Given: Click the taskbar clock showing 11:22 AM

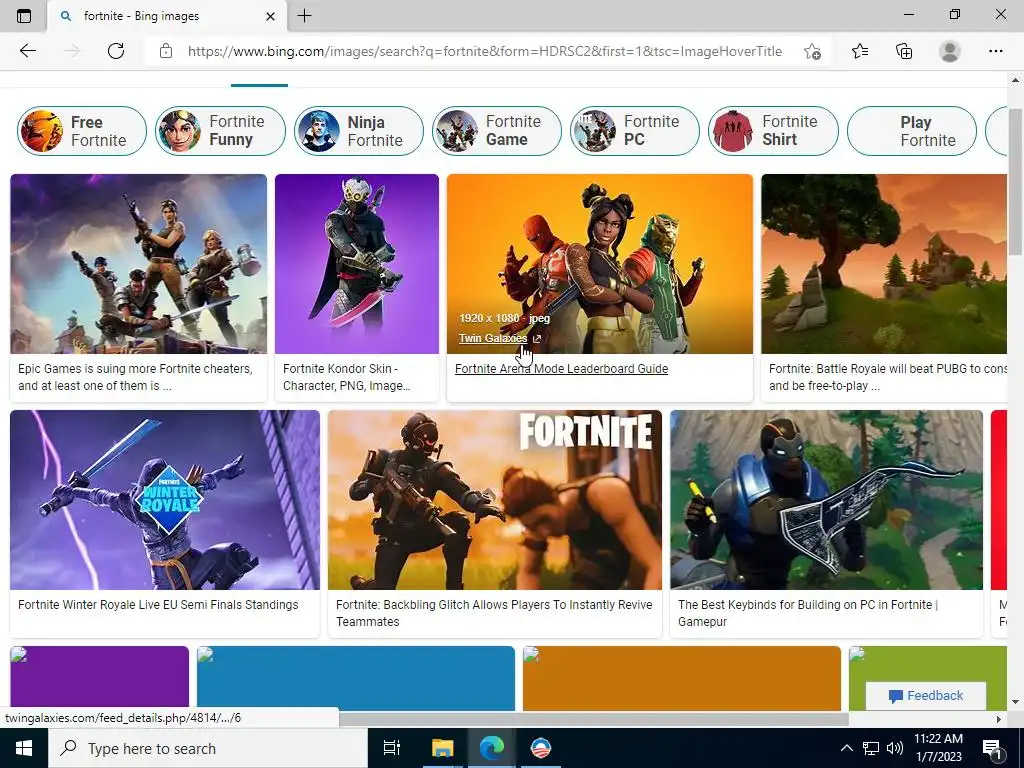Looking at the screenshot, I should tap(938, 748).
